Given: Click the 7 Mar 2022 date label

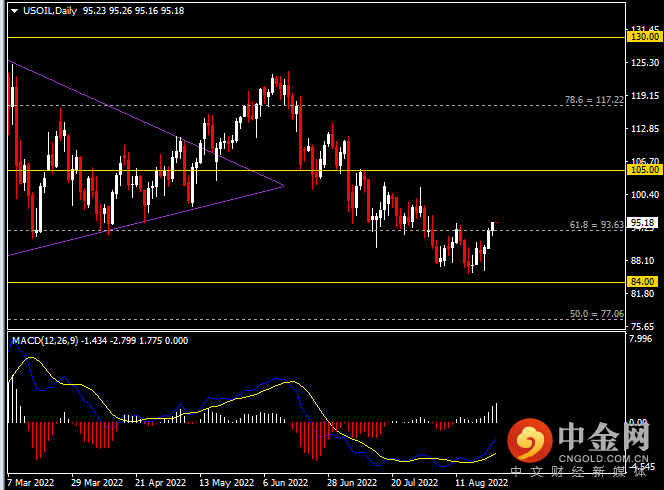Looking at the screenshot, I should [31, 483].
